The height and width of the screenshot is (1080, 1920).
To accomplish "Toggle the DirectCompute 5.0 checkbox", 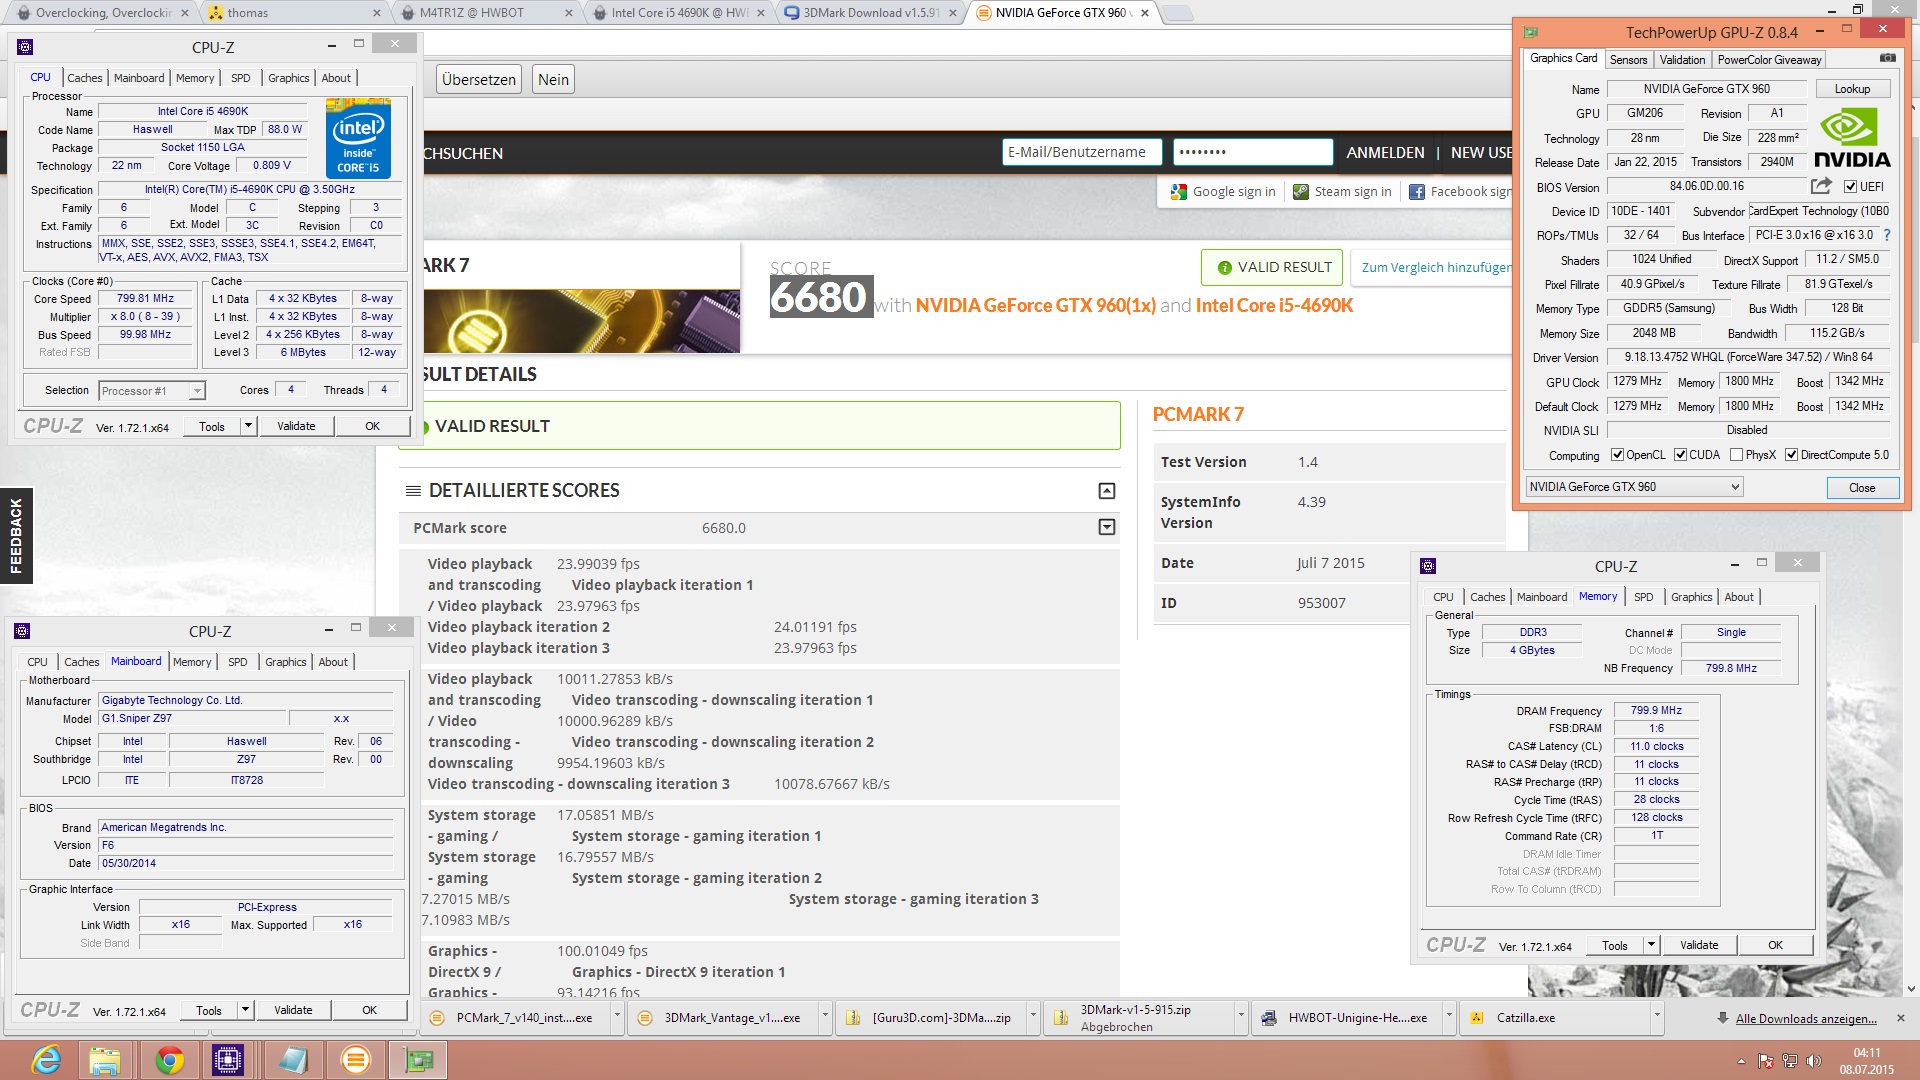I will click(x=1791, y=455).
